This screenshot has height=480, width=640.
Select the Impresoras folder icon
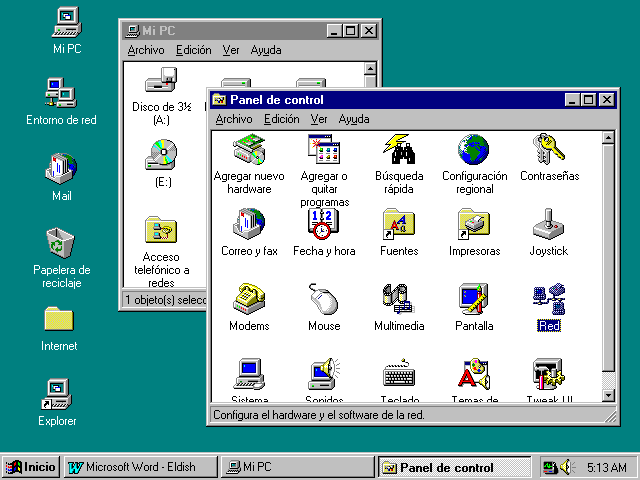[474, 224]
